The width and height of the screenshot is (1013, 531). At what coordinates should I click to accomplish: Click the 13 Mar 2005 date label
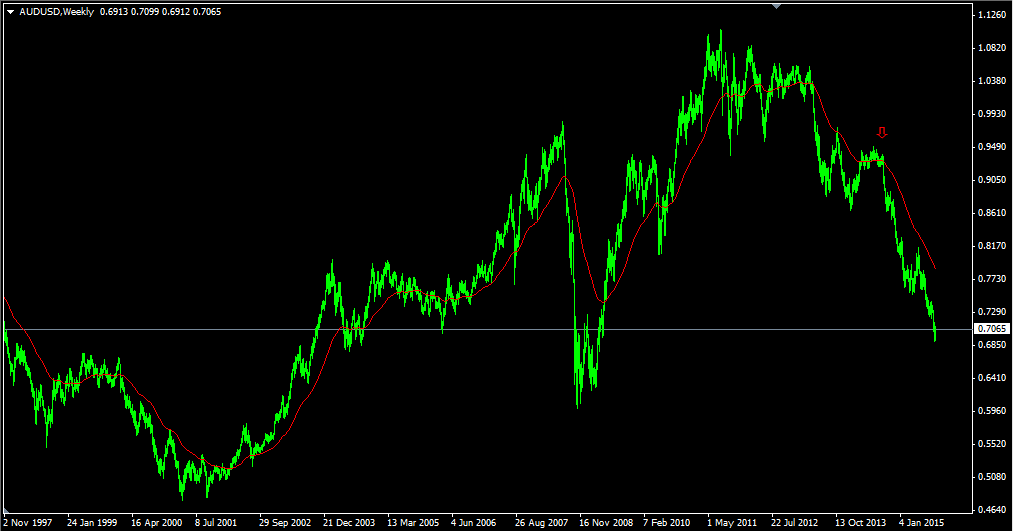pyautogui.click(x=413, y=522)
